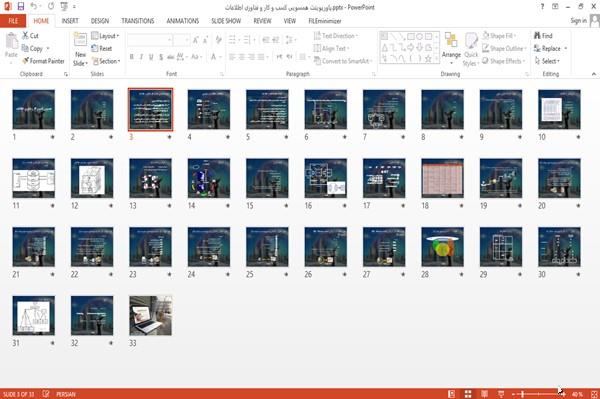Switch to Reading View in status bar
Image resolution: width=600 pixels, height=399 pixels.
pos(484,394)
